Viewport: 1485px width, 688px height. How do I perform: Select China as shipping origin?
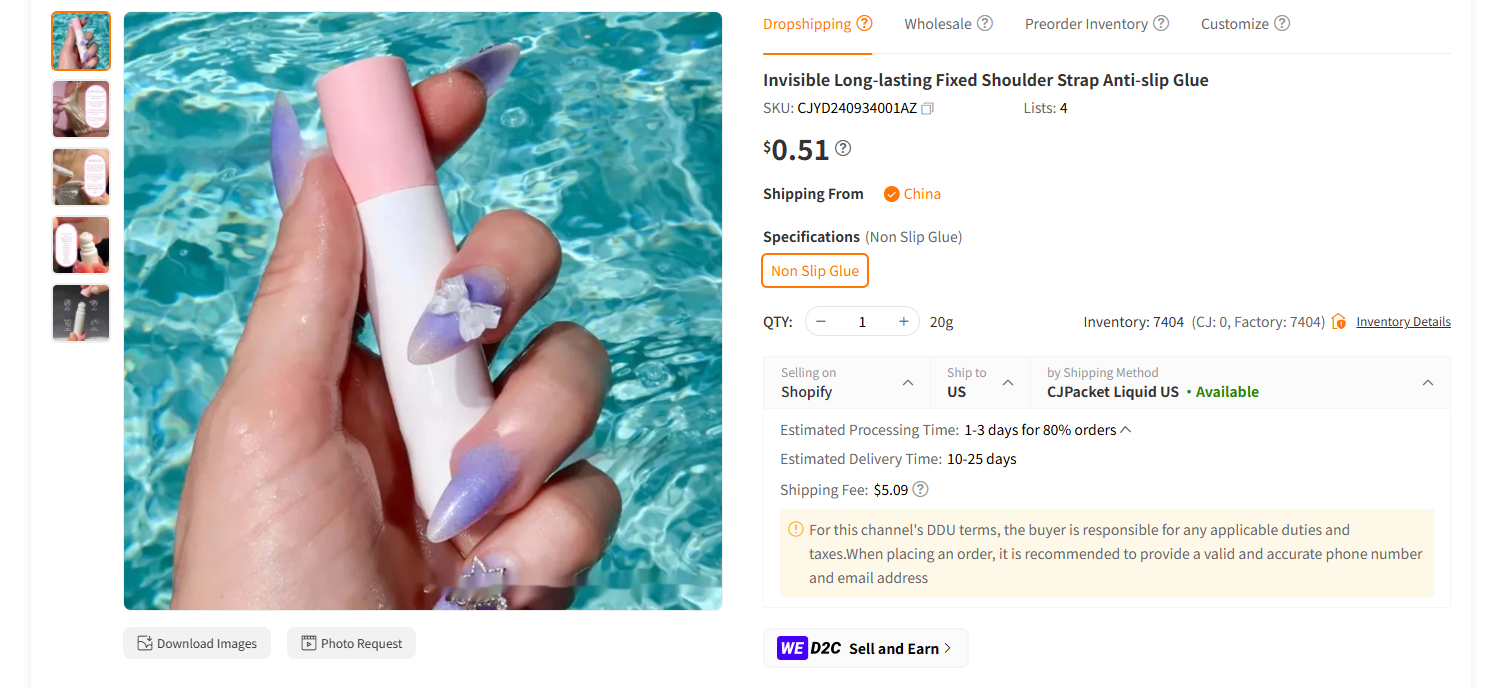pos(911,194)
